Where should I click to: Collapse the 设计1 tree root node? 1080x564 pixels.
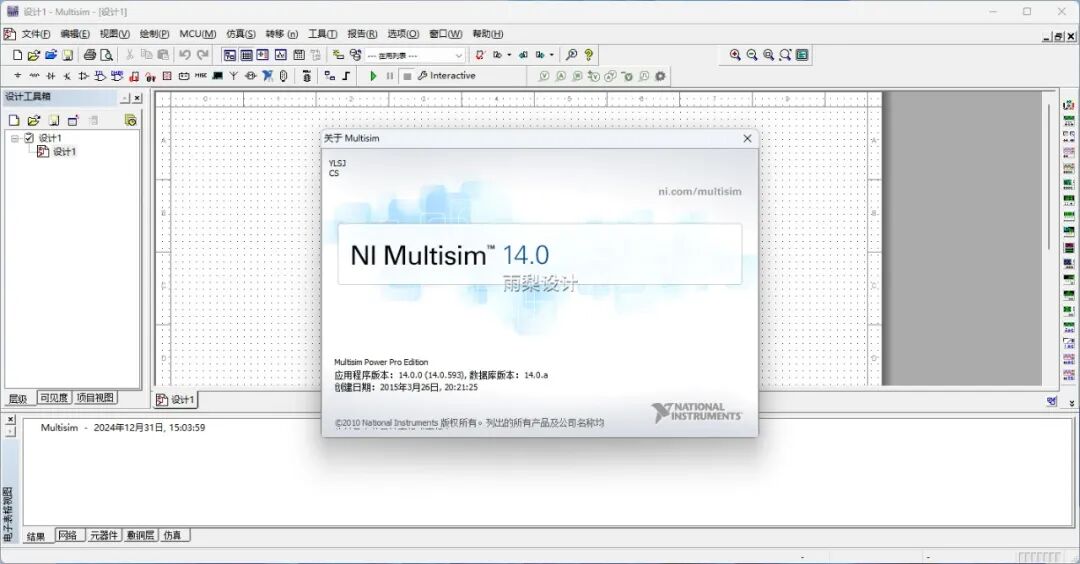pos(14,138)
